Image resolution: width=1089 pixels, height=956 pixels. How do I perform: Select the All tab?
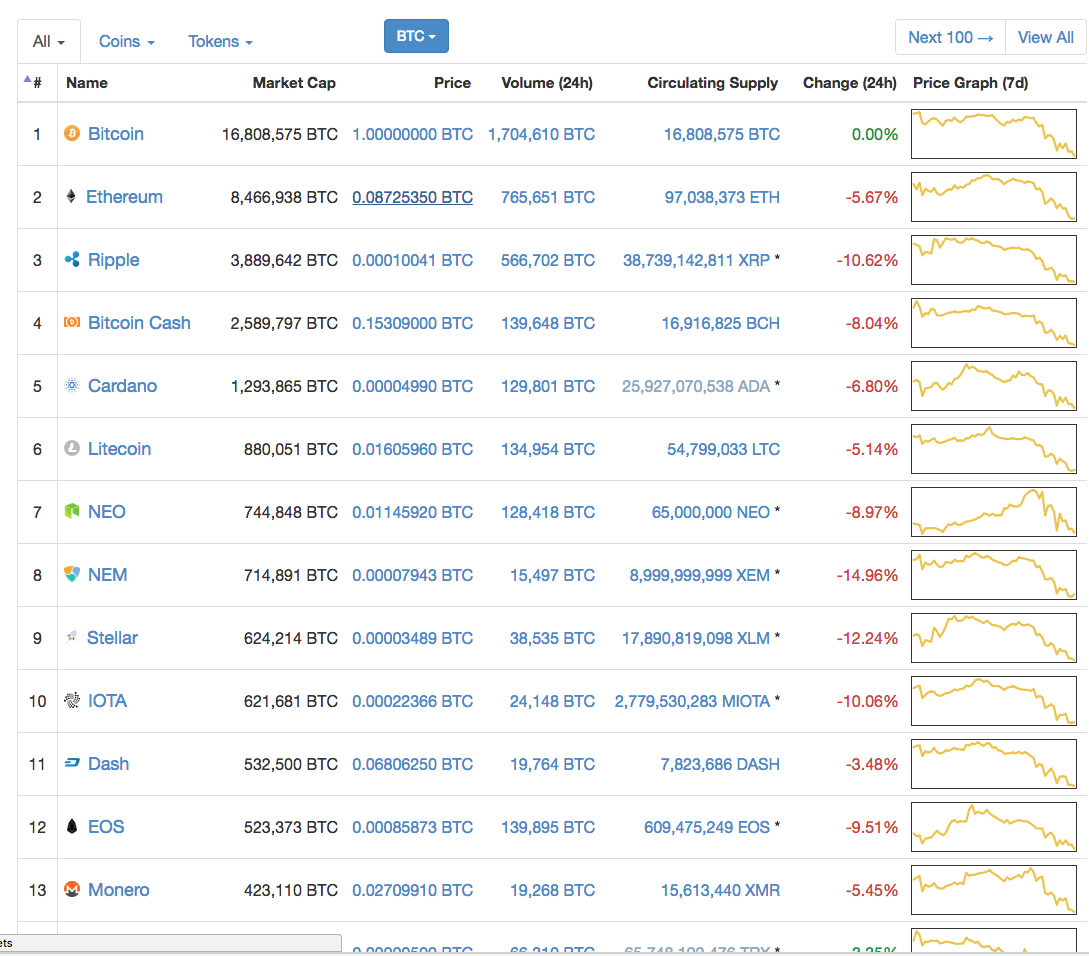click(x=49, y=42)
